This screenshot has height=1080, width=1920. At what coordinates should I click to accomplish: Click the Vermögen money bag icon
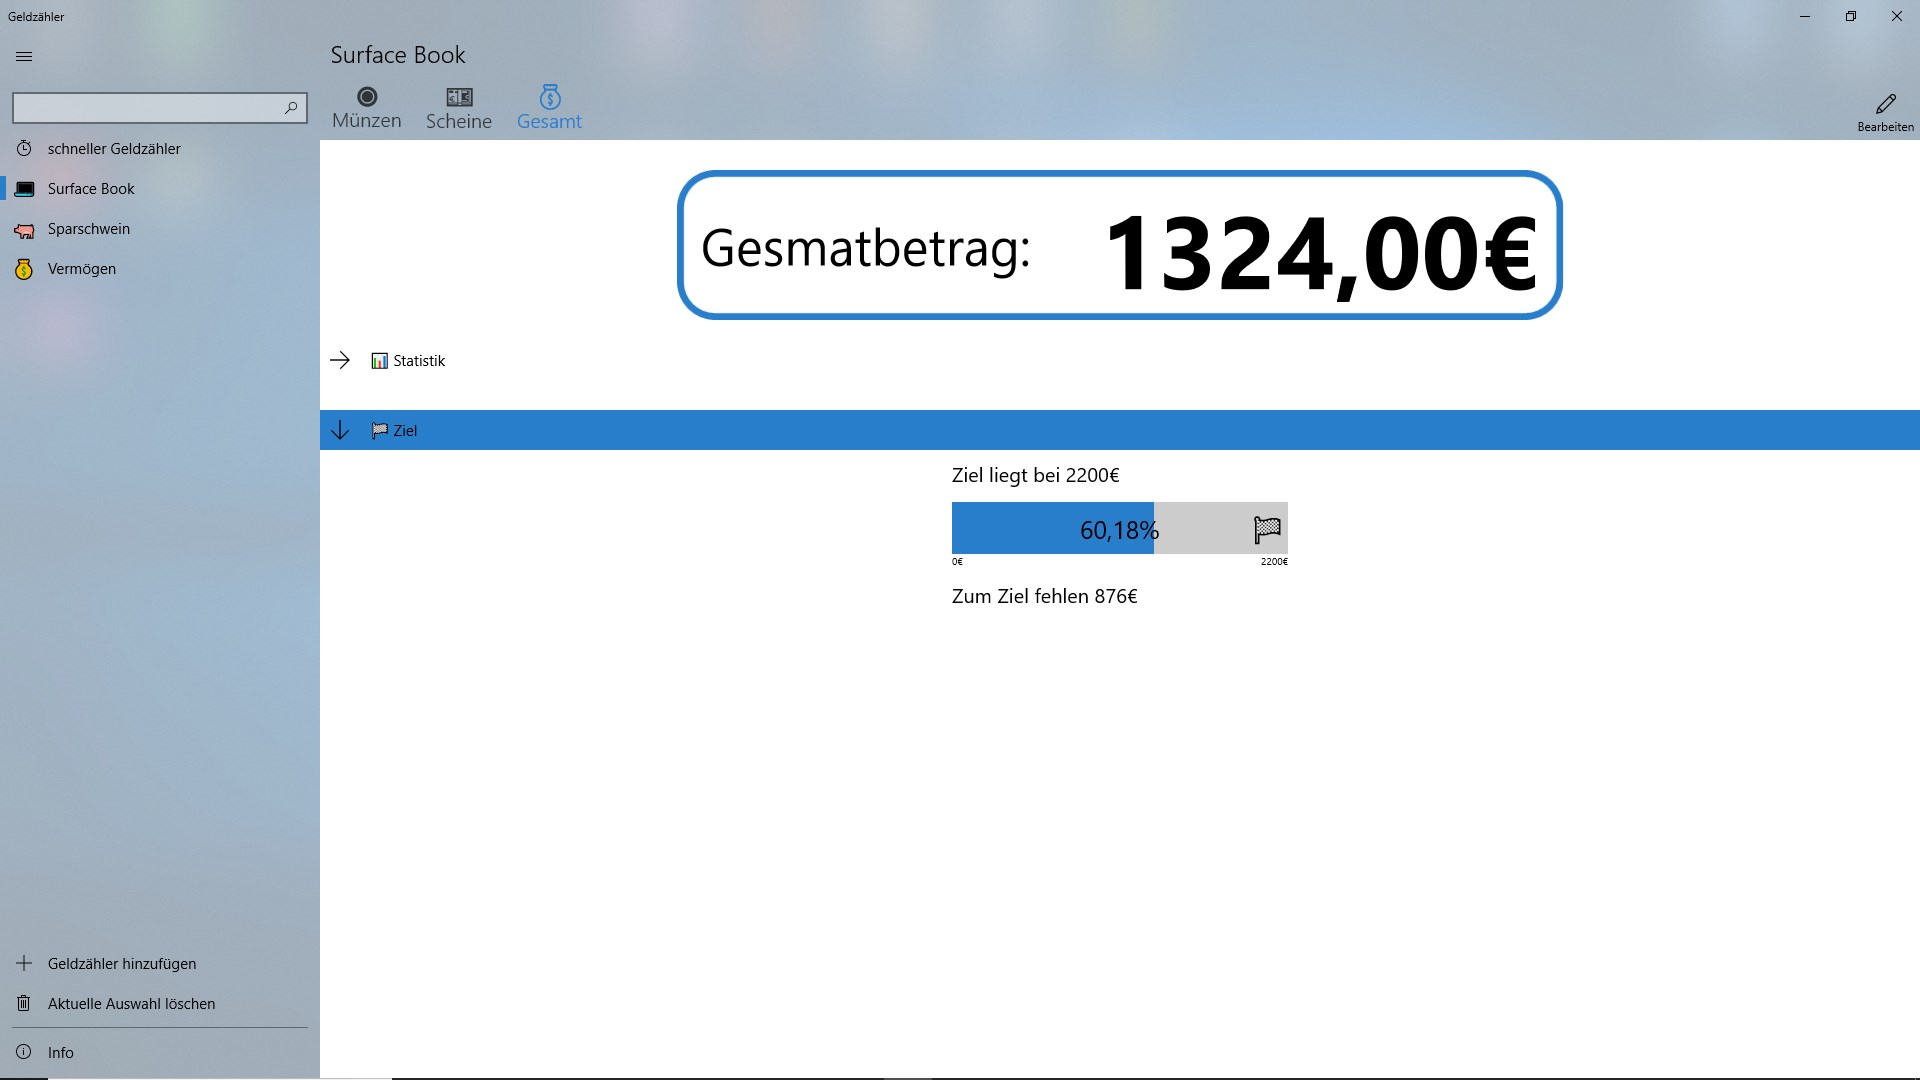[24, 269]
